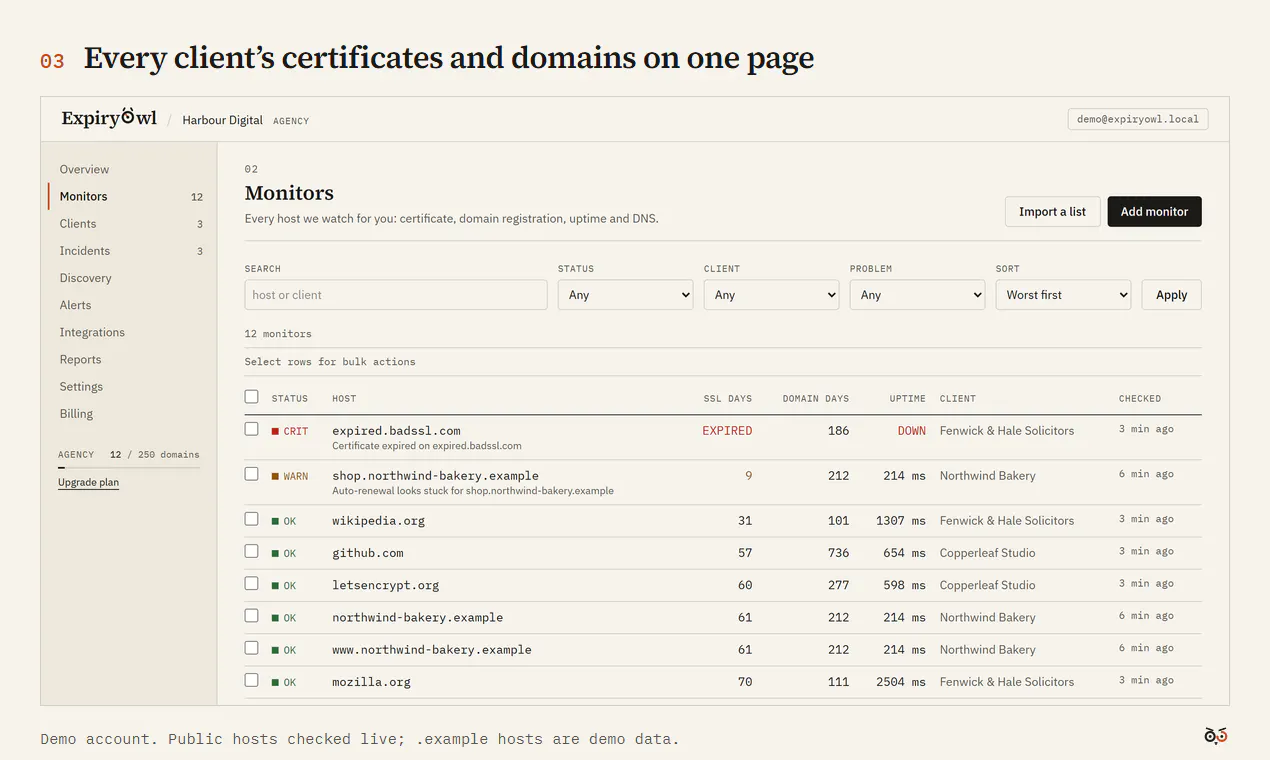Tick the wikipedia.org row checkbox
Viewport: 1270px width, 760px height.
pyautogui.click(x=251, y=519)
